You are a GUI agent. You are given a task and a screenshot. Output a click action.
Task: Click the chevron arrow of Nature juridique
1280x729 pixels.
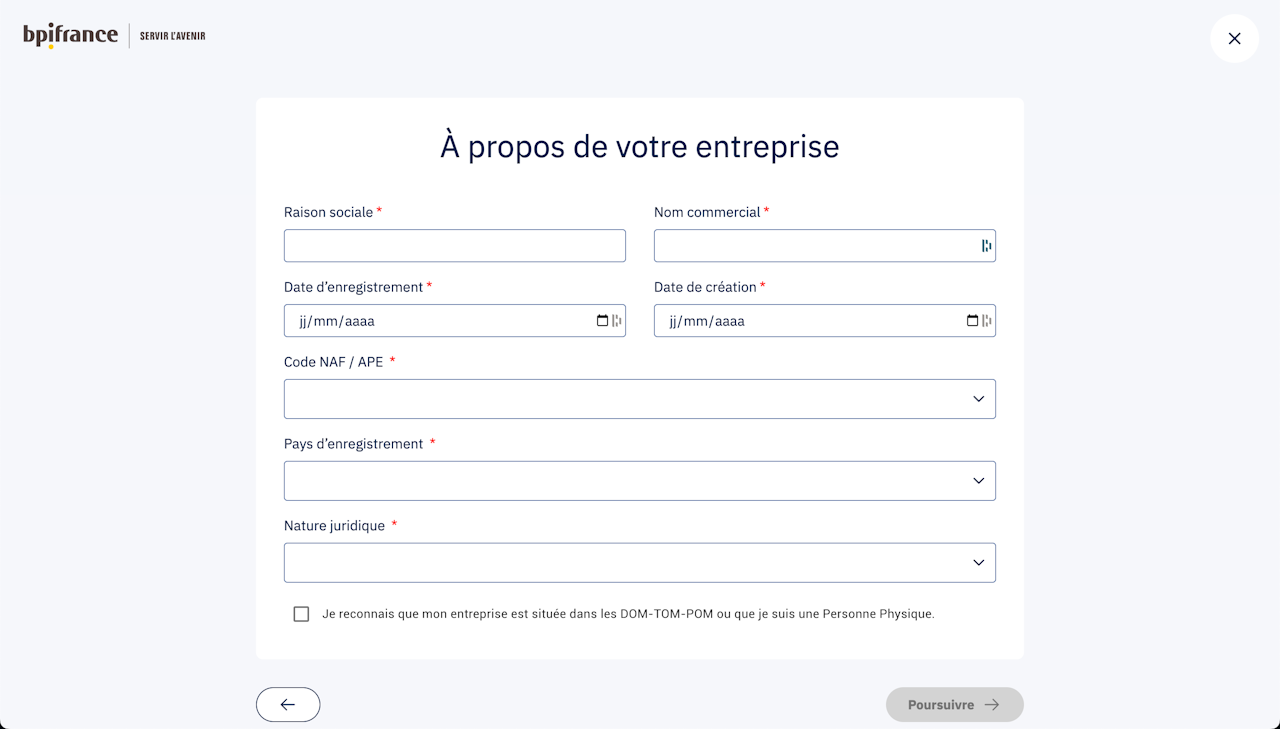(x=979, y=563)
